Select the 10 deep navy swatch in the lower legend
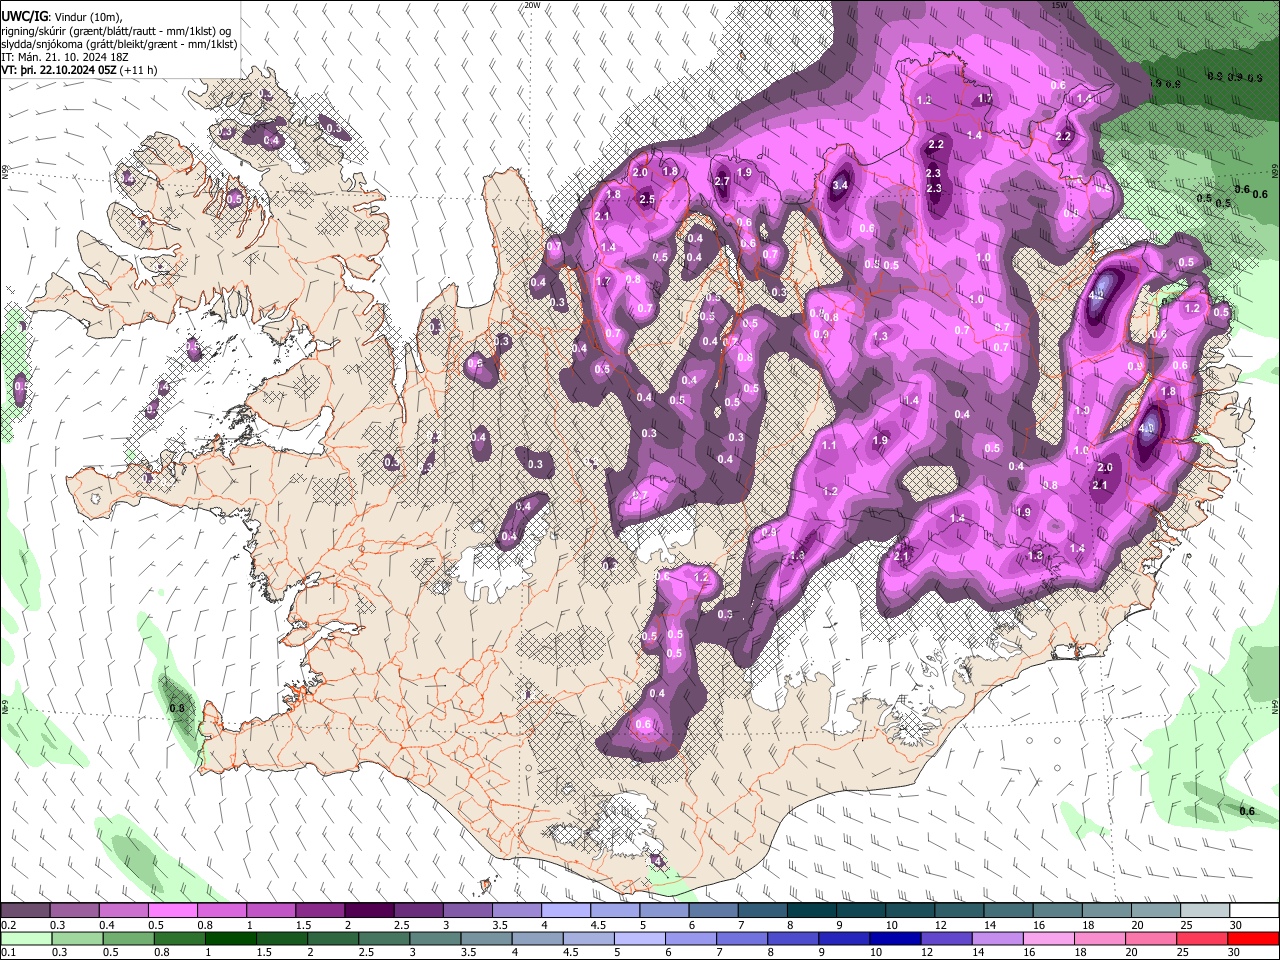Image resolution: width=1280 pixels, height=960 pixels. (x=897, y=938)
